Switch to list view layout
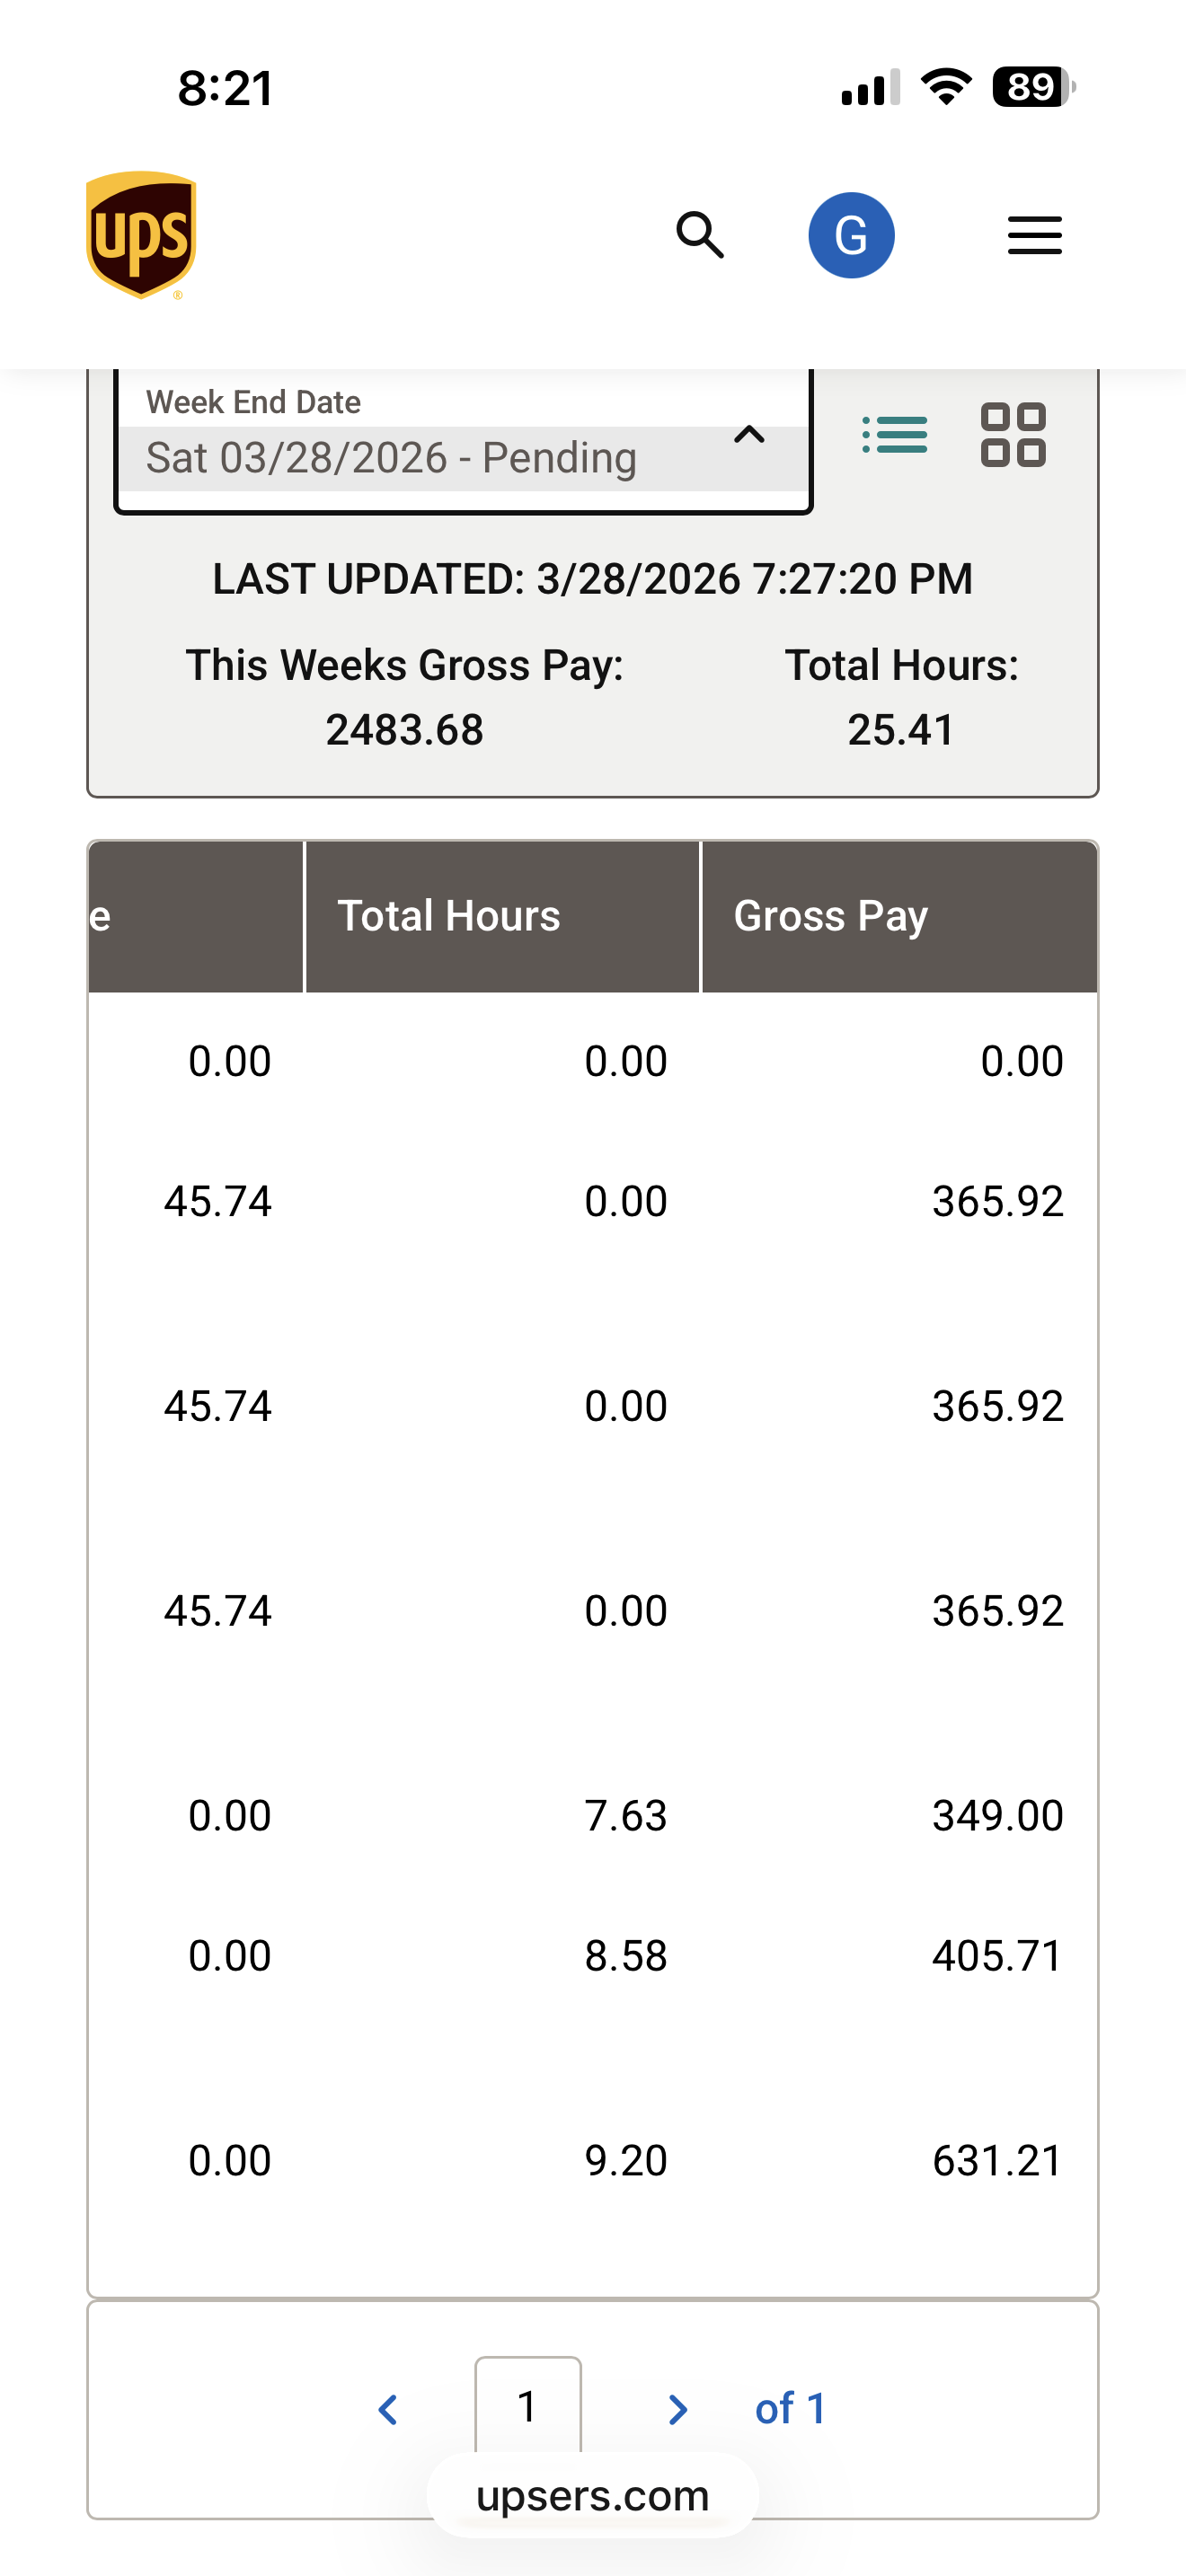Viewport: 1186px width, 2576px height. tap(895, 435)
